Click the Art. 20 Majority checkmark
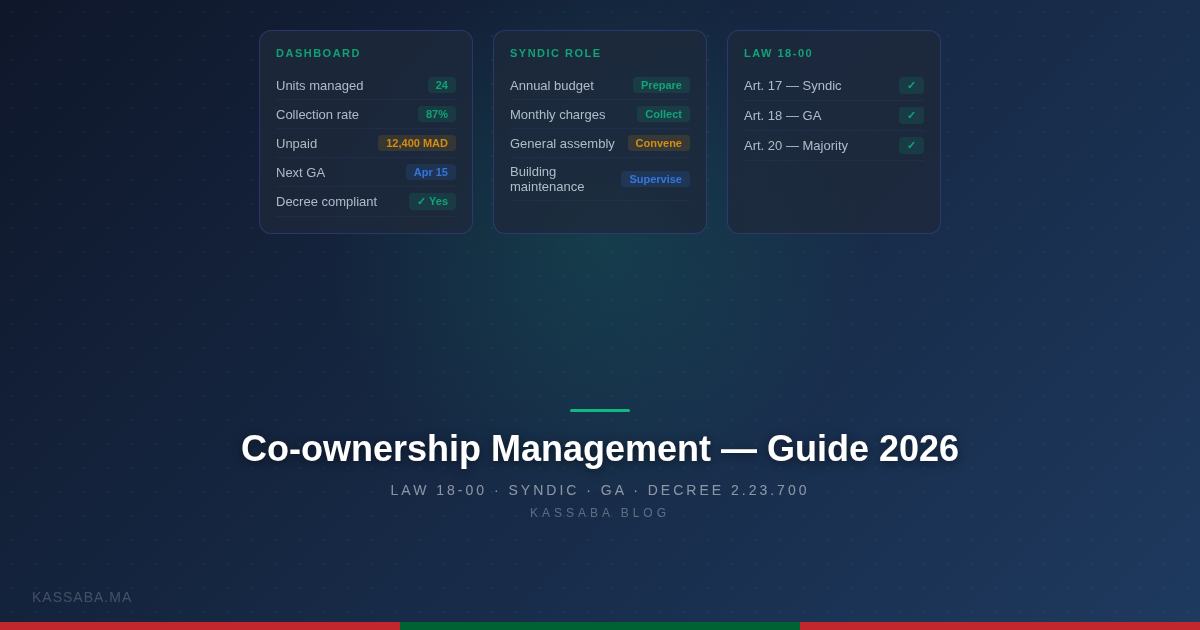 (x=911, y=145)
